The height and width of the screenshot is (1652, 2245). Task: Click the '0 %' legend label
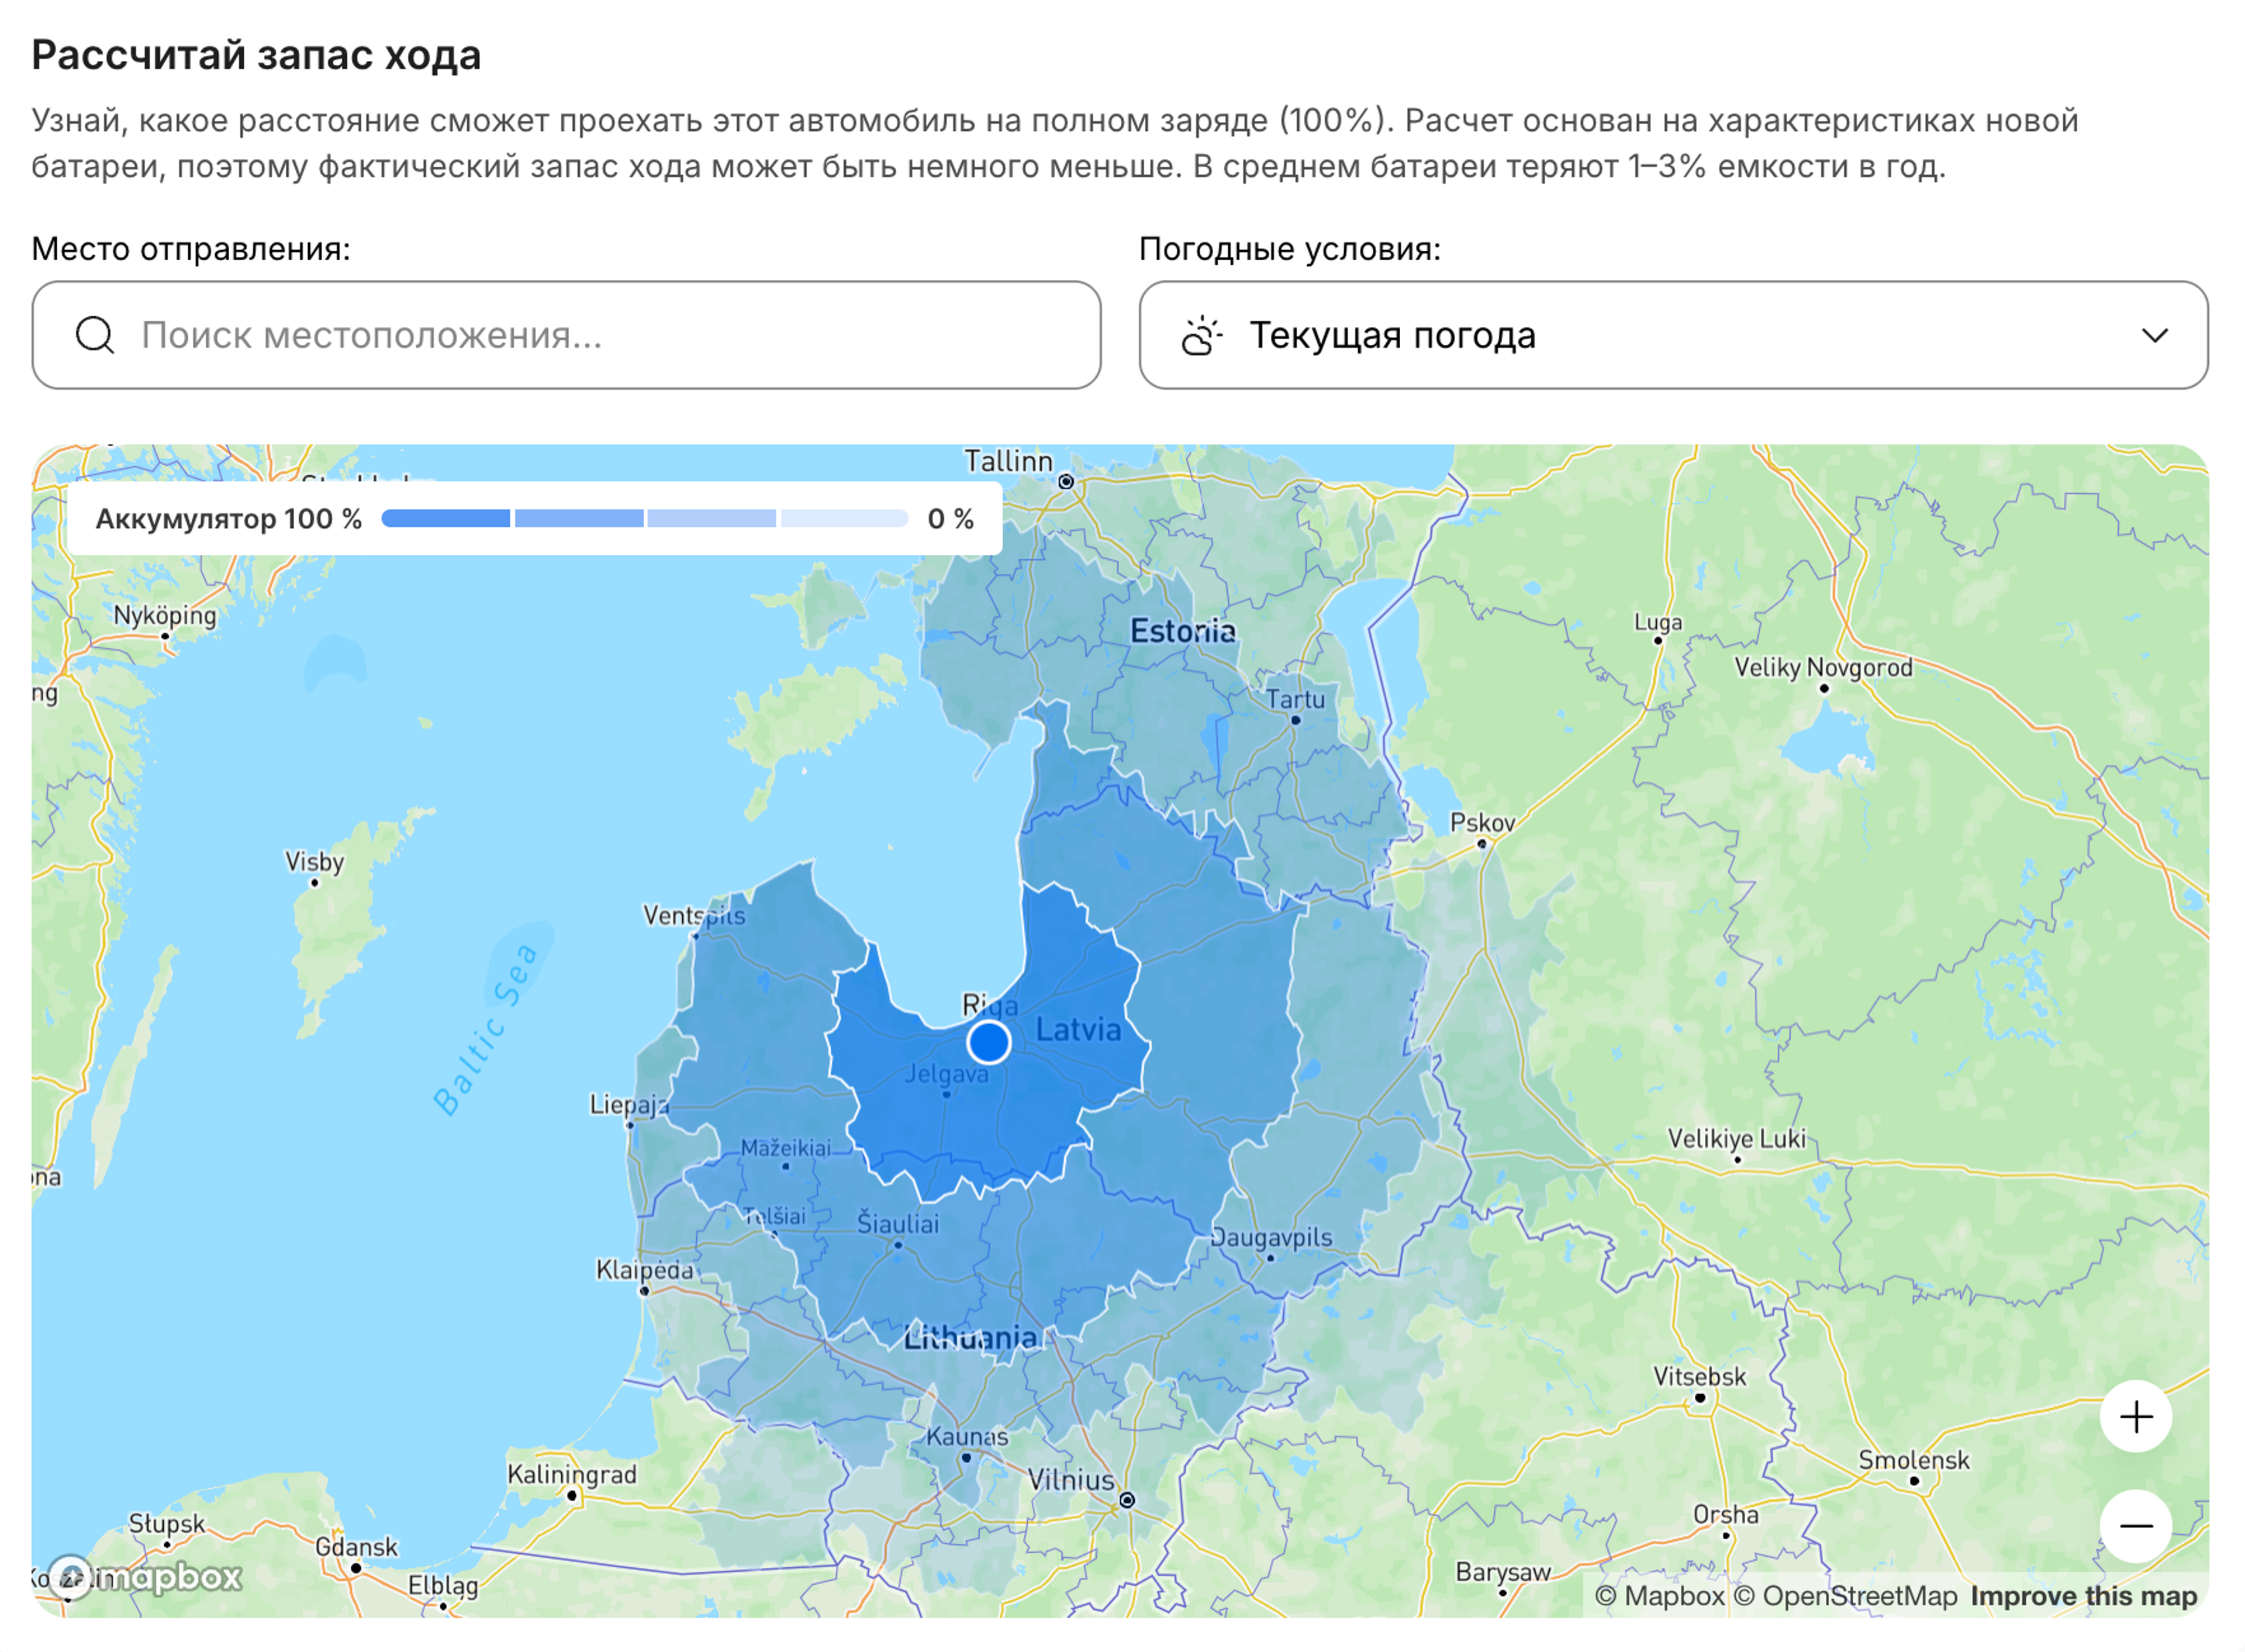pos(950,519)
